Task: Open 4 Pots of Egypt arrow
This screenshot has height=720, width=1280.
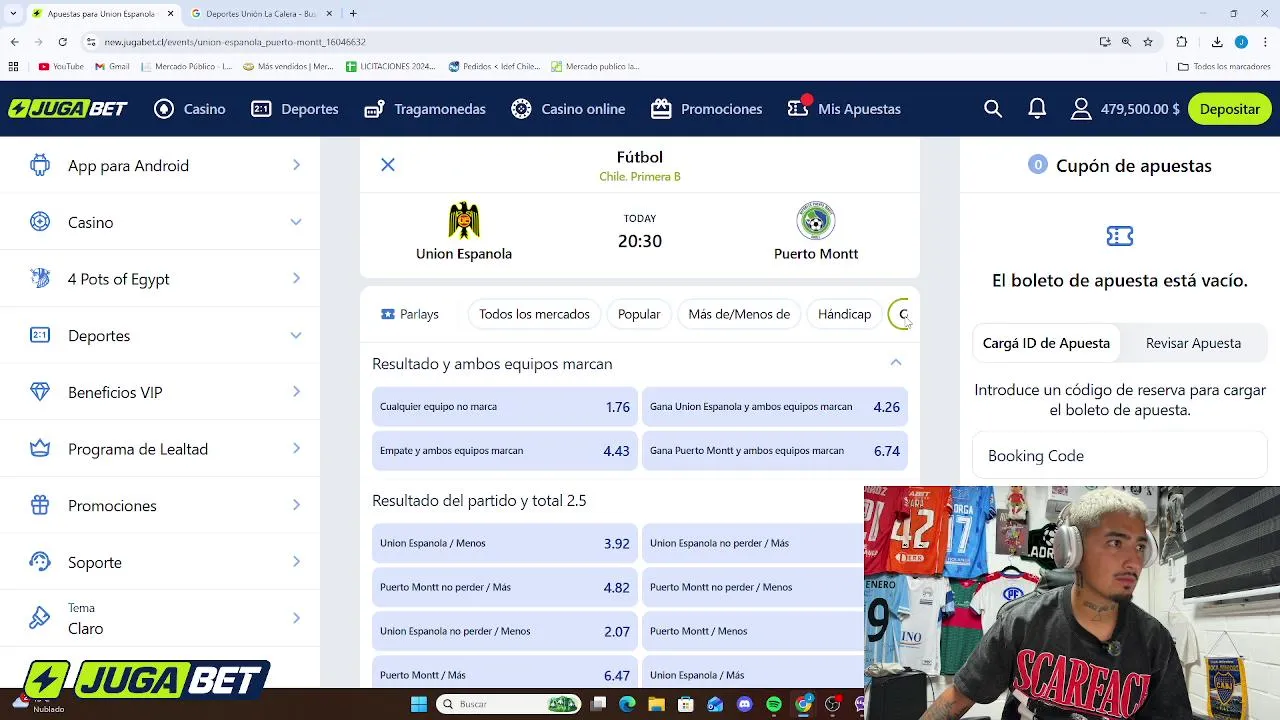Action: 296,279
